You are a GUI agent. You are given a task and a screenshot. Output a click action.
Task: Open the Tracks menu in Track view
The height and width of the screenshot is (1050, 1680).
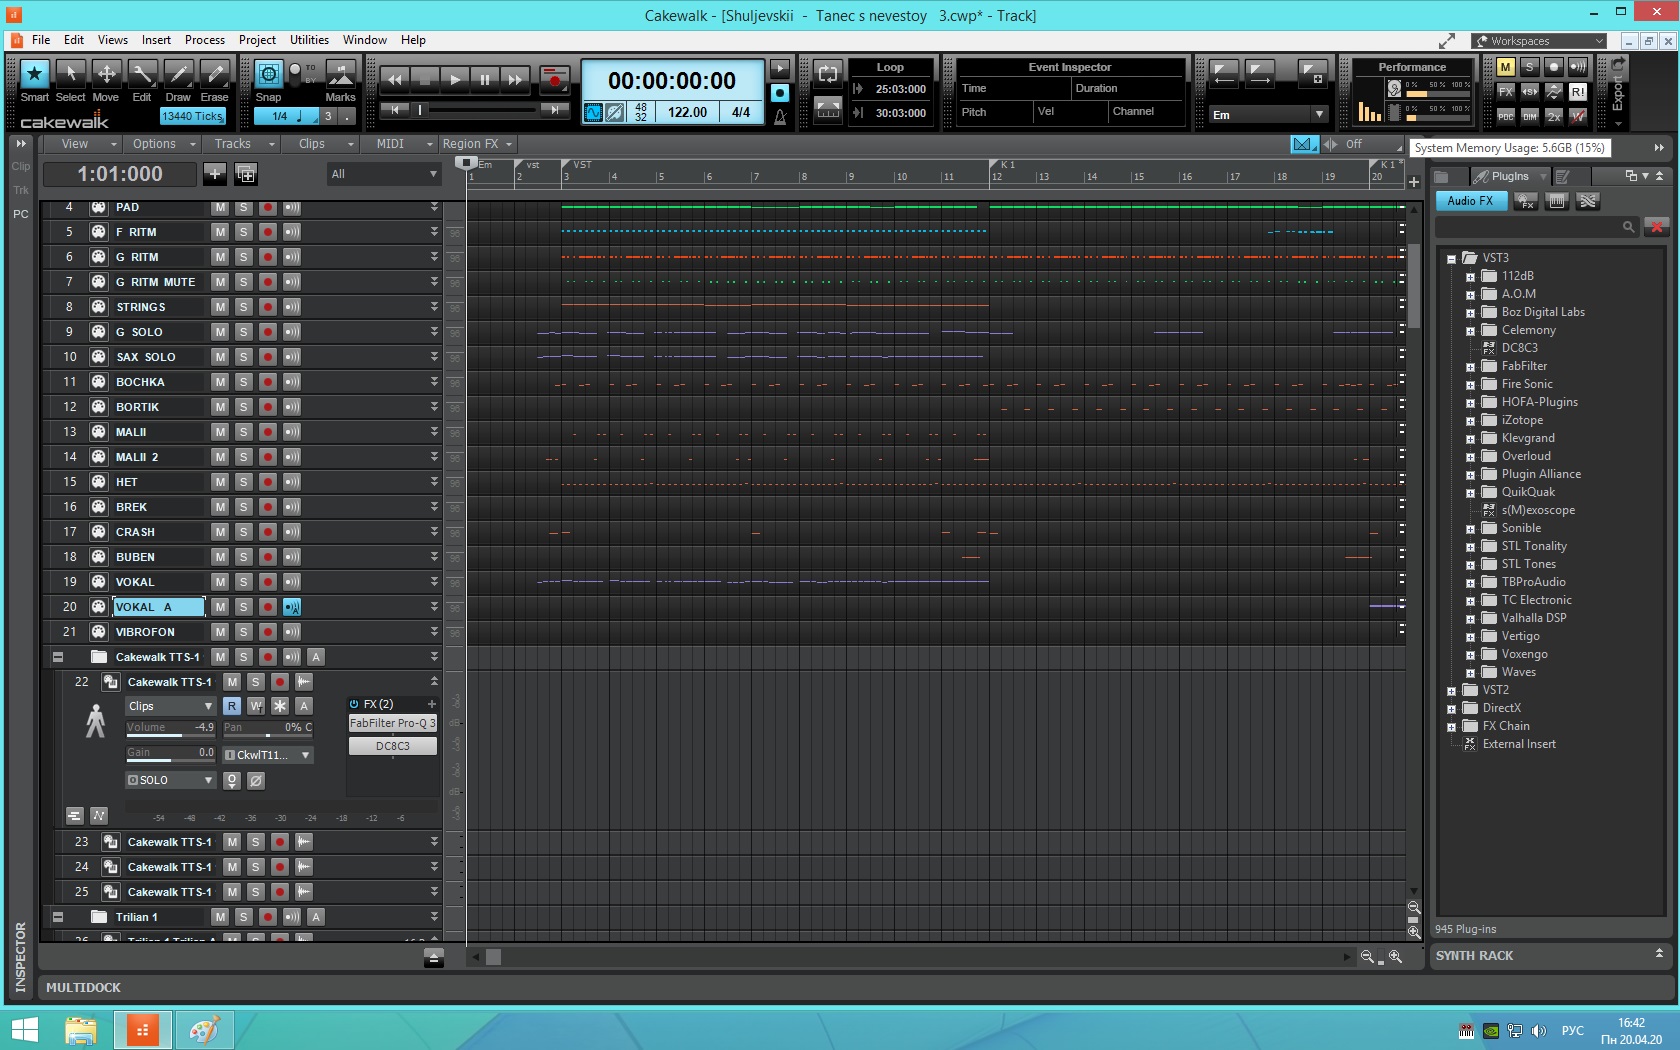(x=233, y=144)
